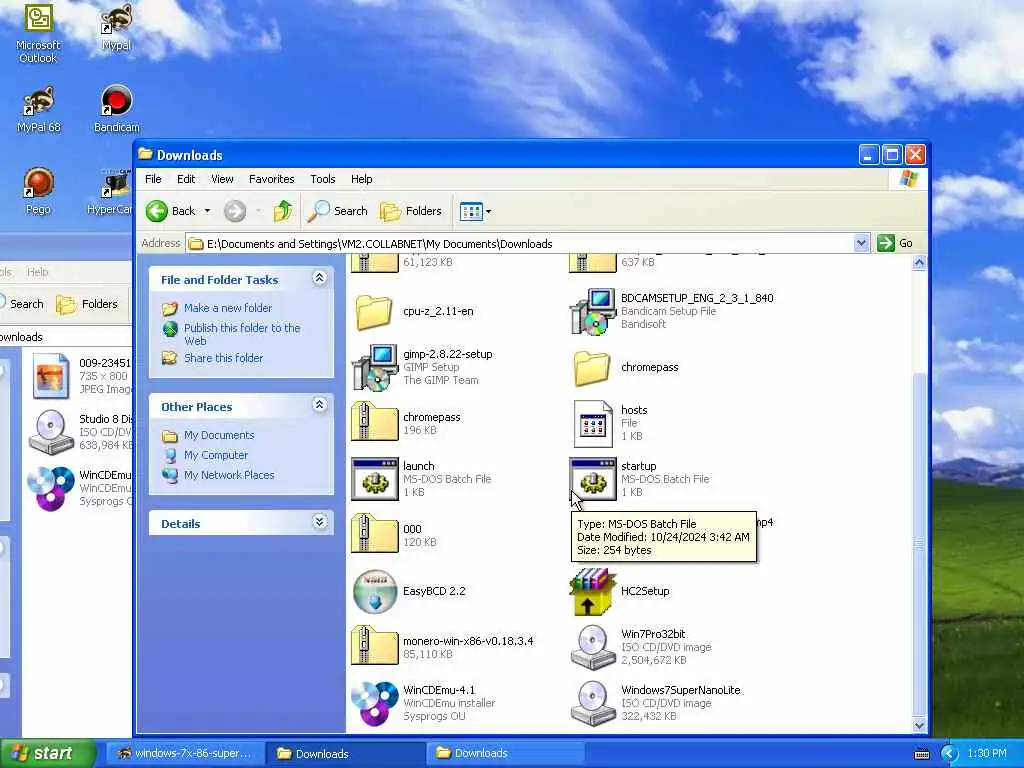Expand hidden system tray icons arrow
The image size is (1024, 768).
[x=948, y=754]
